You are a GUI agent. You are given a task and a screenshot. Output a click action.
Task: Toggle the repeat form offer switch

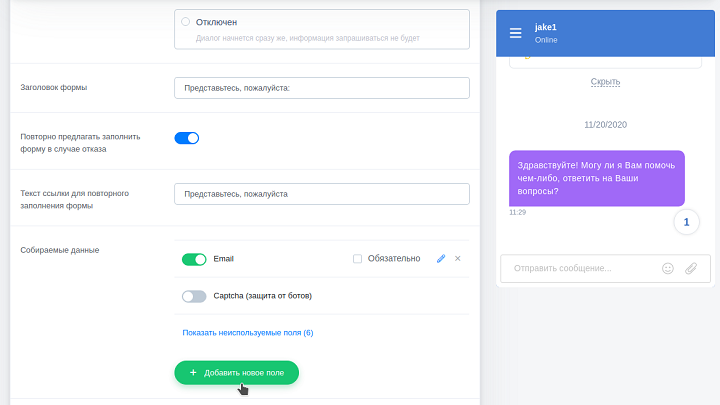(187, 138)
